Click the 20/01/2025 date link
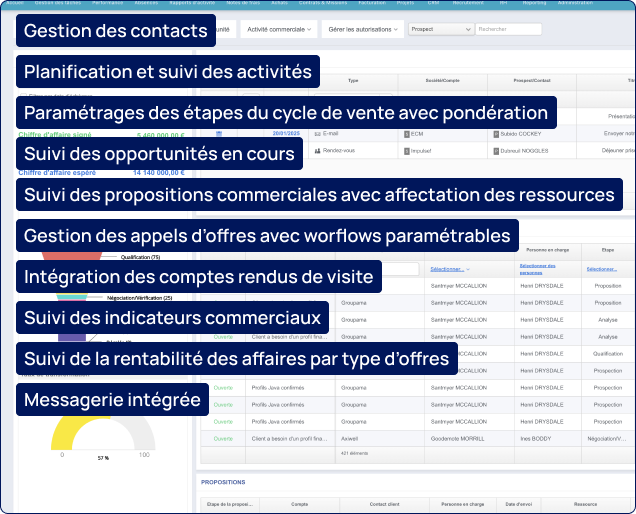The height and width of the screenshot is (514, 636). [x=287, y=133]
